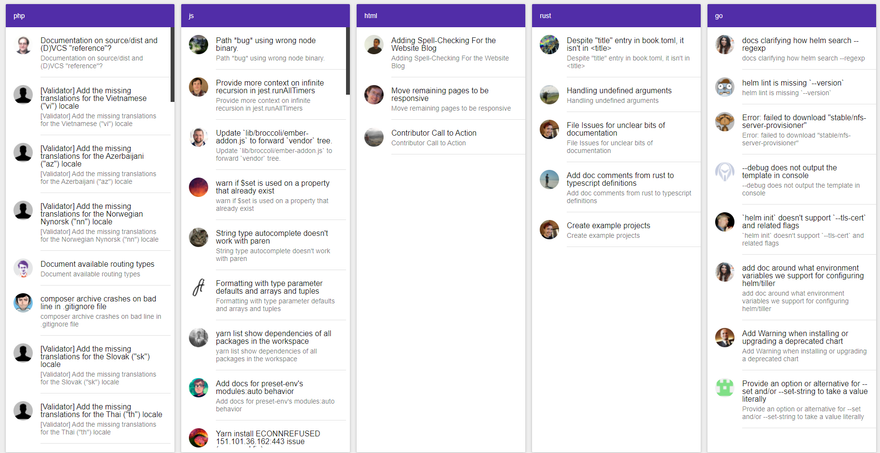Select the go column header
The width and height of the screenshot is (880, 453).
pyautogui.click(x=792, y=16)
